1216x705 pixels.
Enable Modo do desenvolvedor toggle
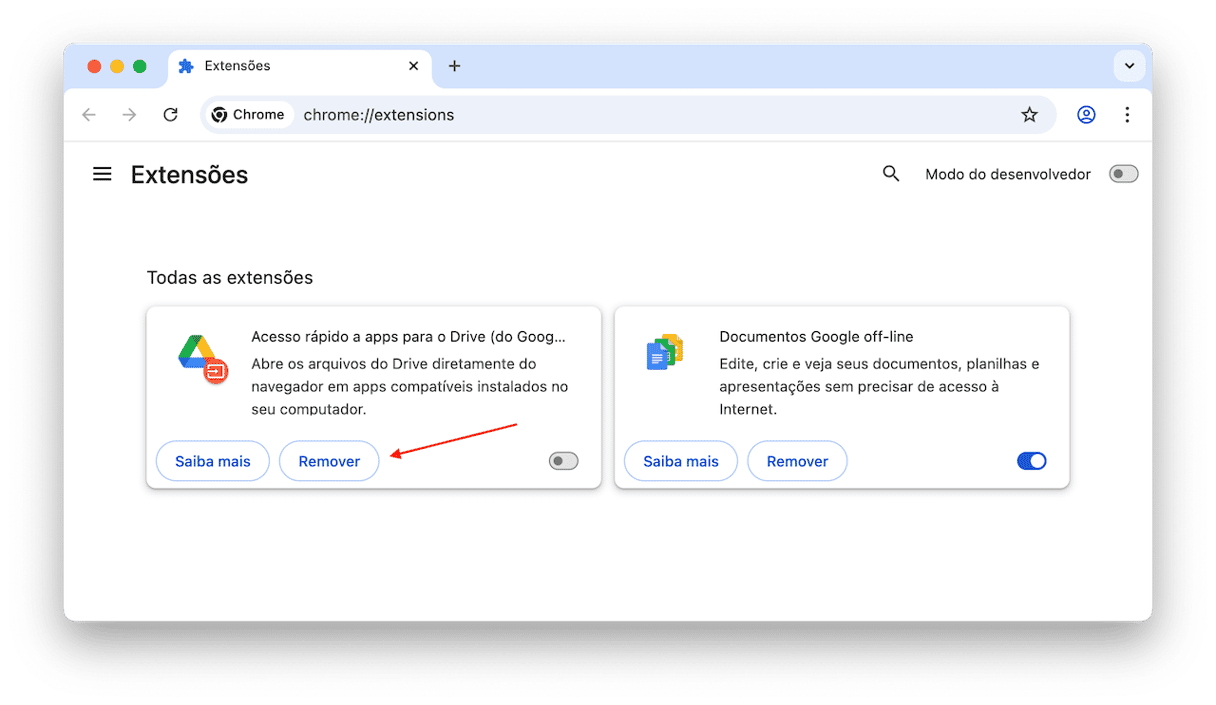pyautogui.click(x=1123, y=174)
